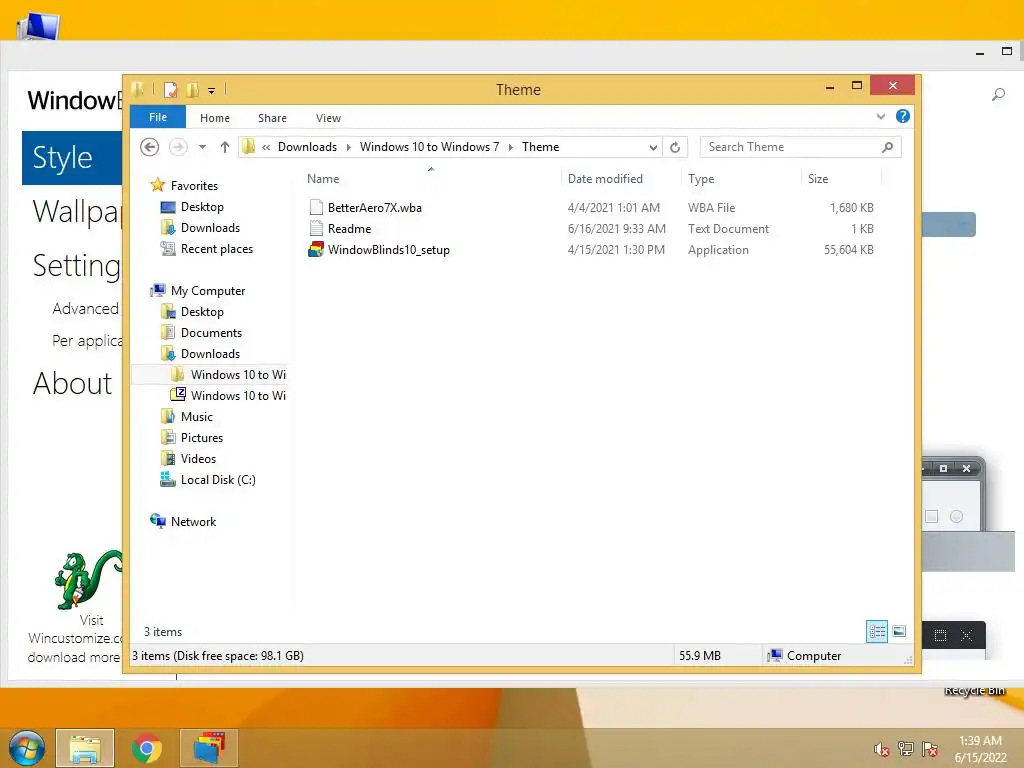
Task: Open Videos folder in navigation pane
Action: pyautogui.click(x=198, y=458)
